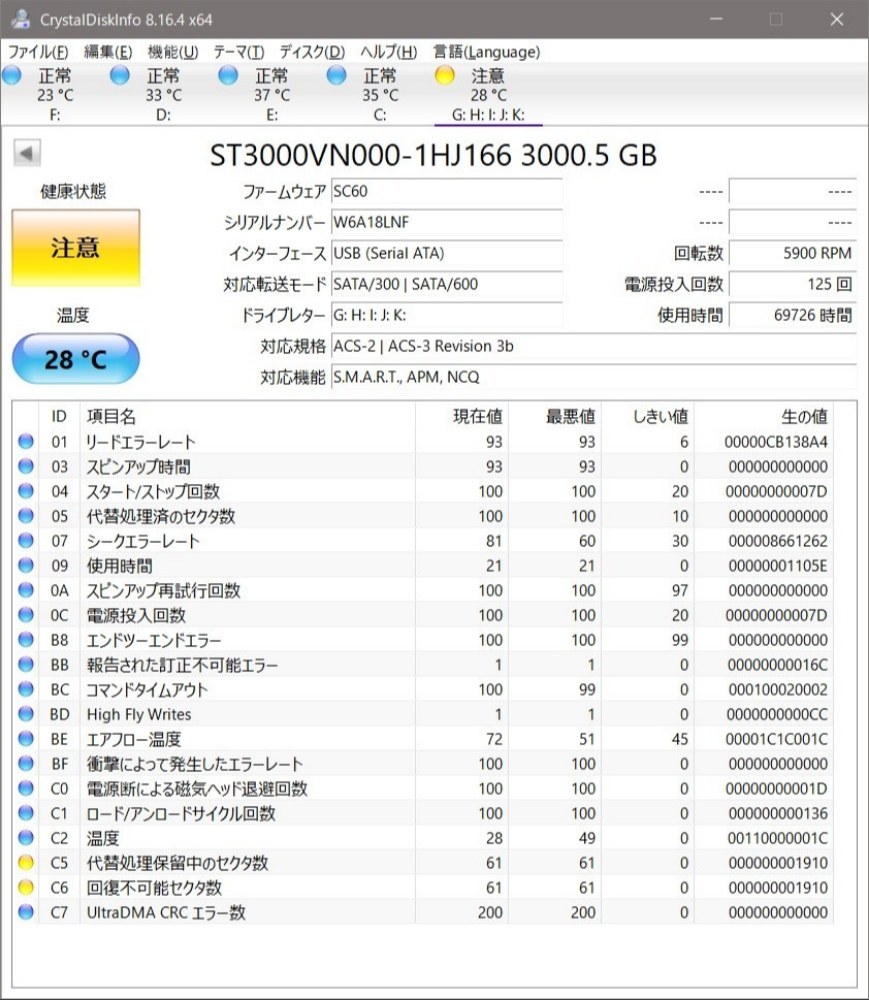Select the E: drive status orb
Image resolution: width=869 pixels, height=1000 pixels.
[x=228, y=76]
